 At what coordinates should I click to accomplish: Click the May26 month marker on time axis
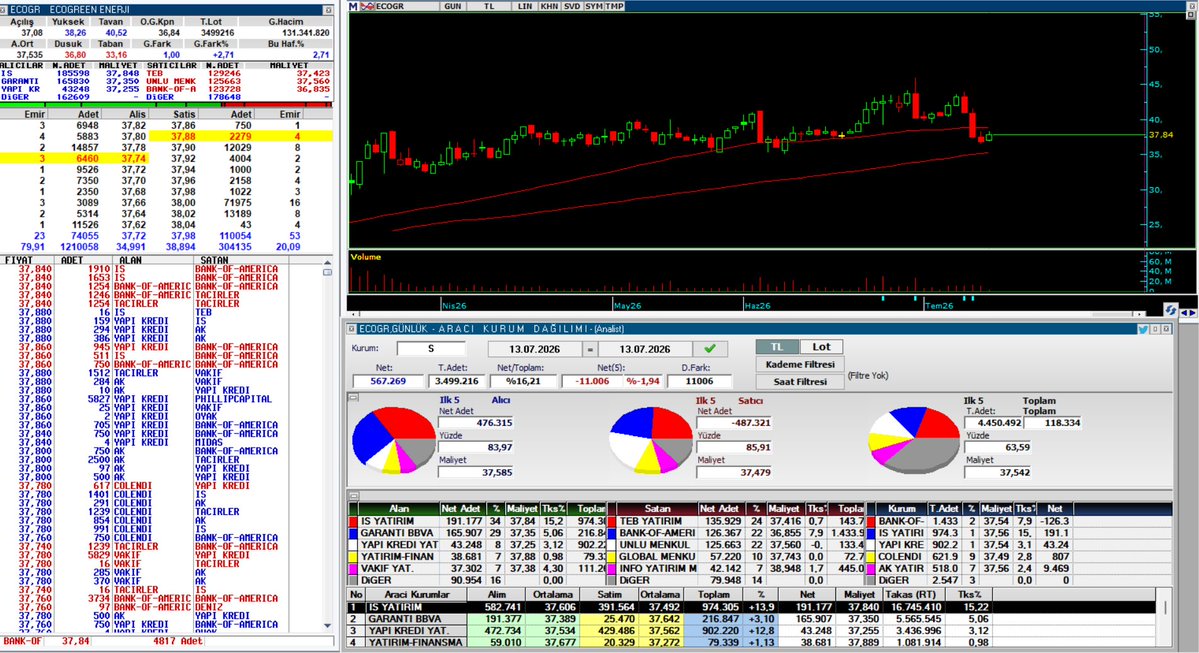pos(627,306)
